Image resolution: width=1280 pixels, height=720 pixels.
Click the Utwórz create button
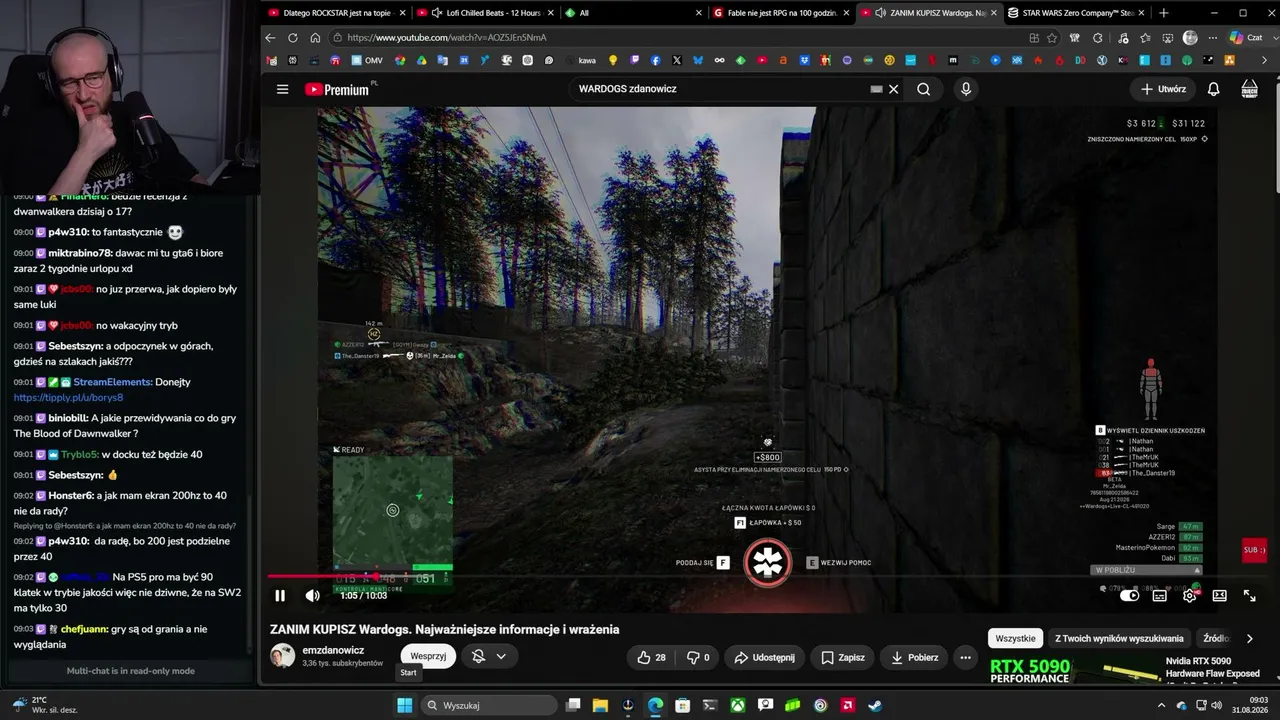click(x=1163, y=89)
